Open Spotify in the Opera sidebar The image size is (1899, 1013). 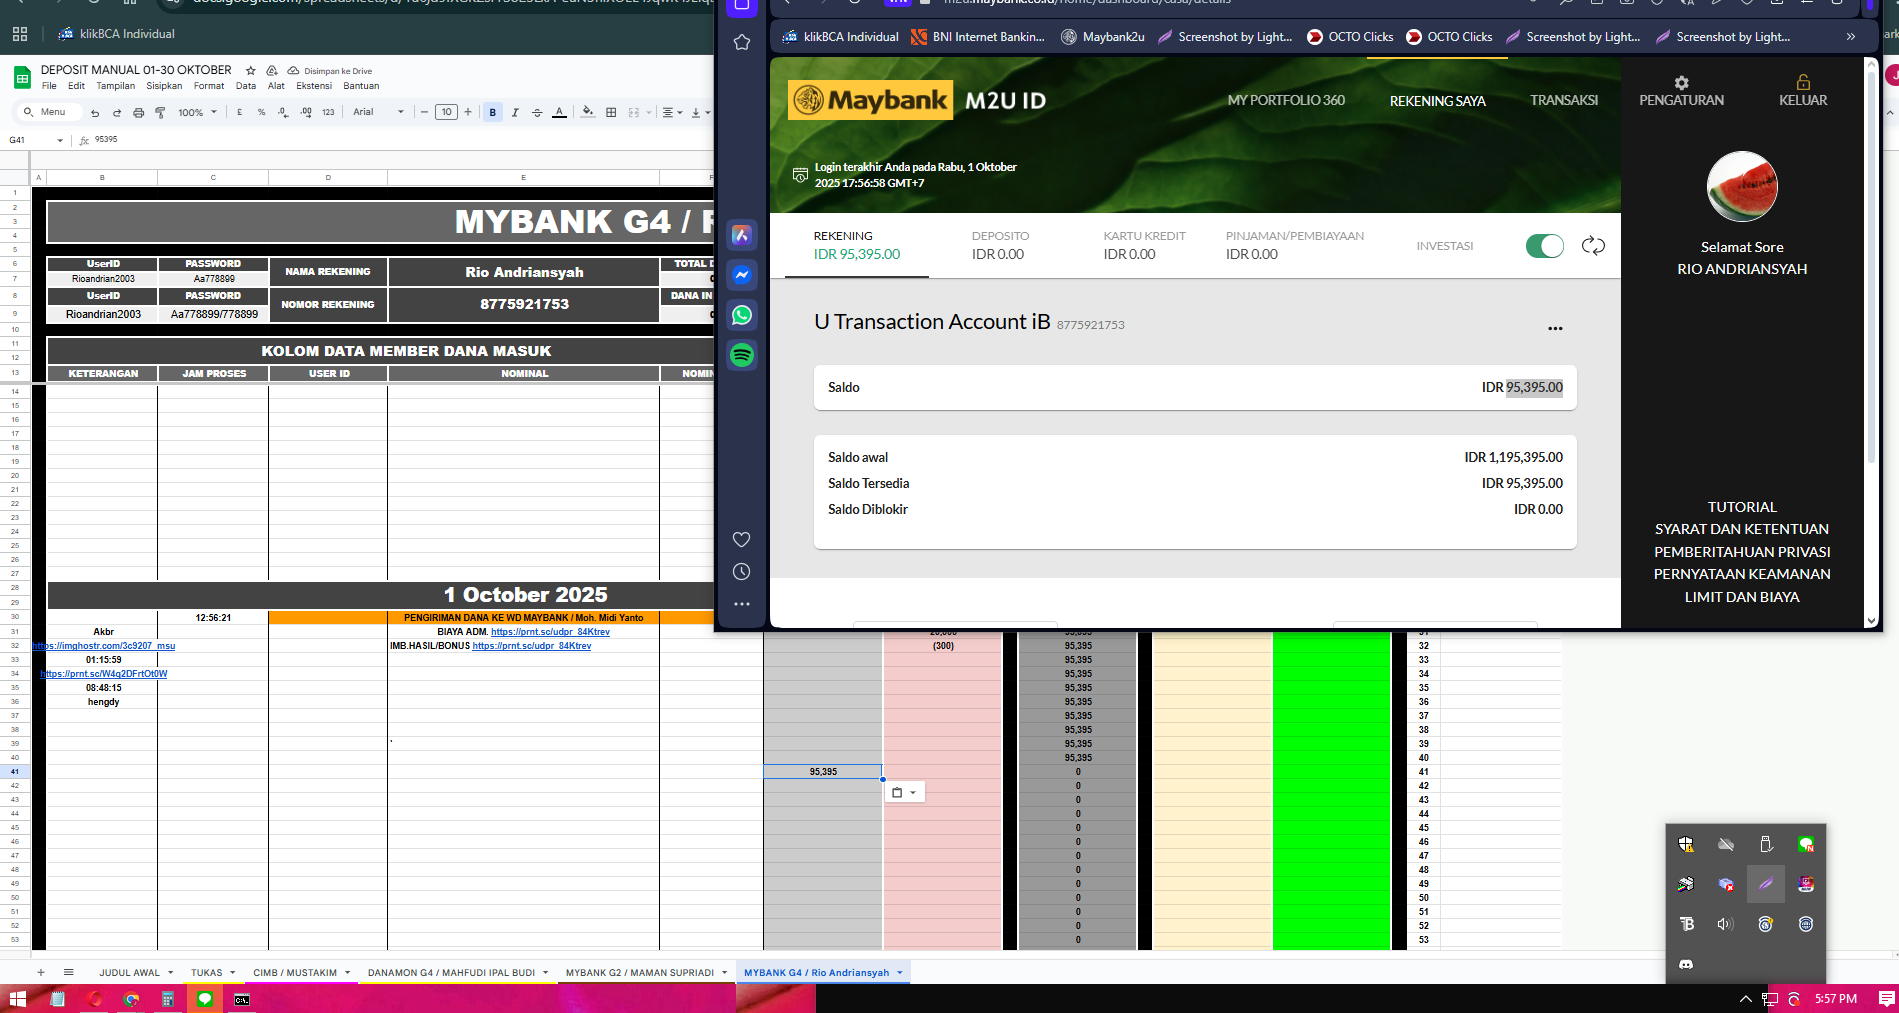[741, 355]
